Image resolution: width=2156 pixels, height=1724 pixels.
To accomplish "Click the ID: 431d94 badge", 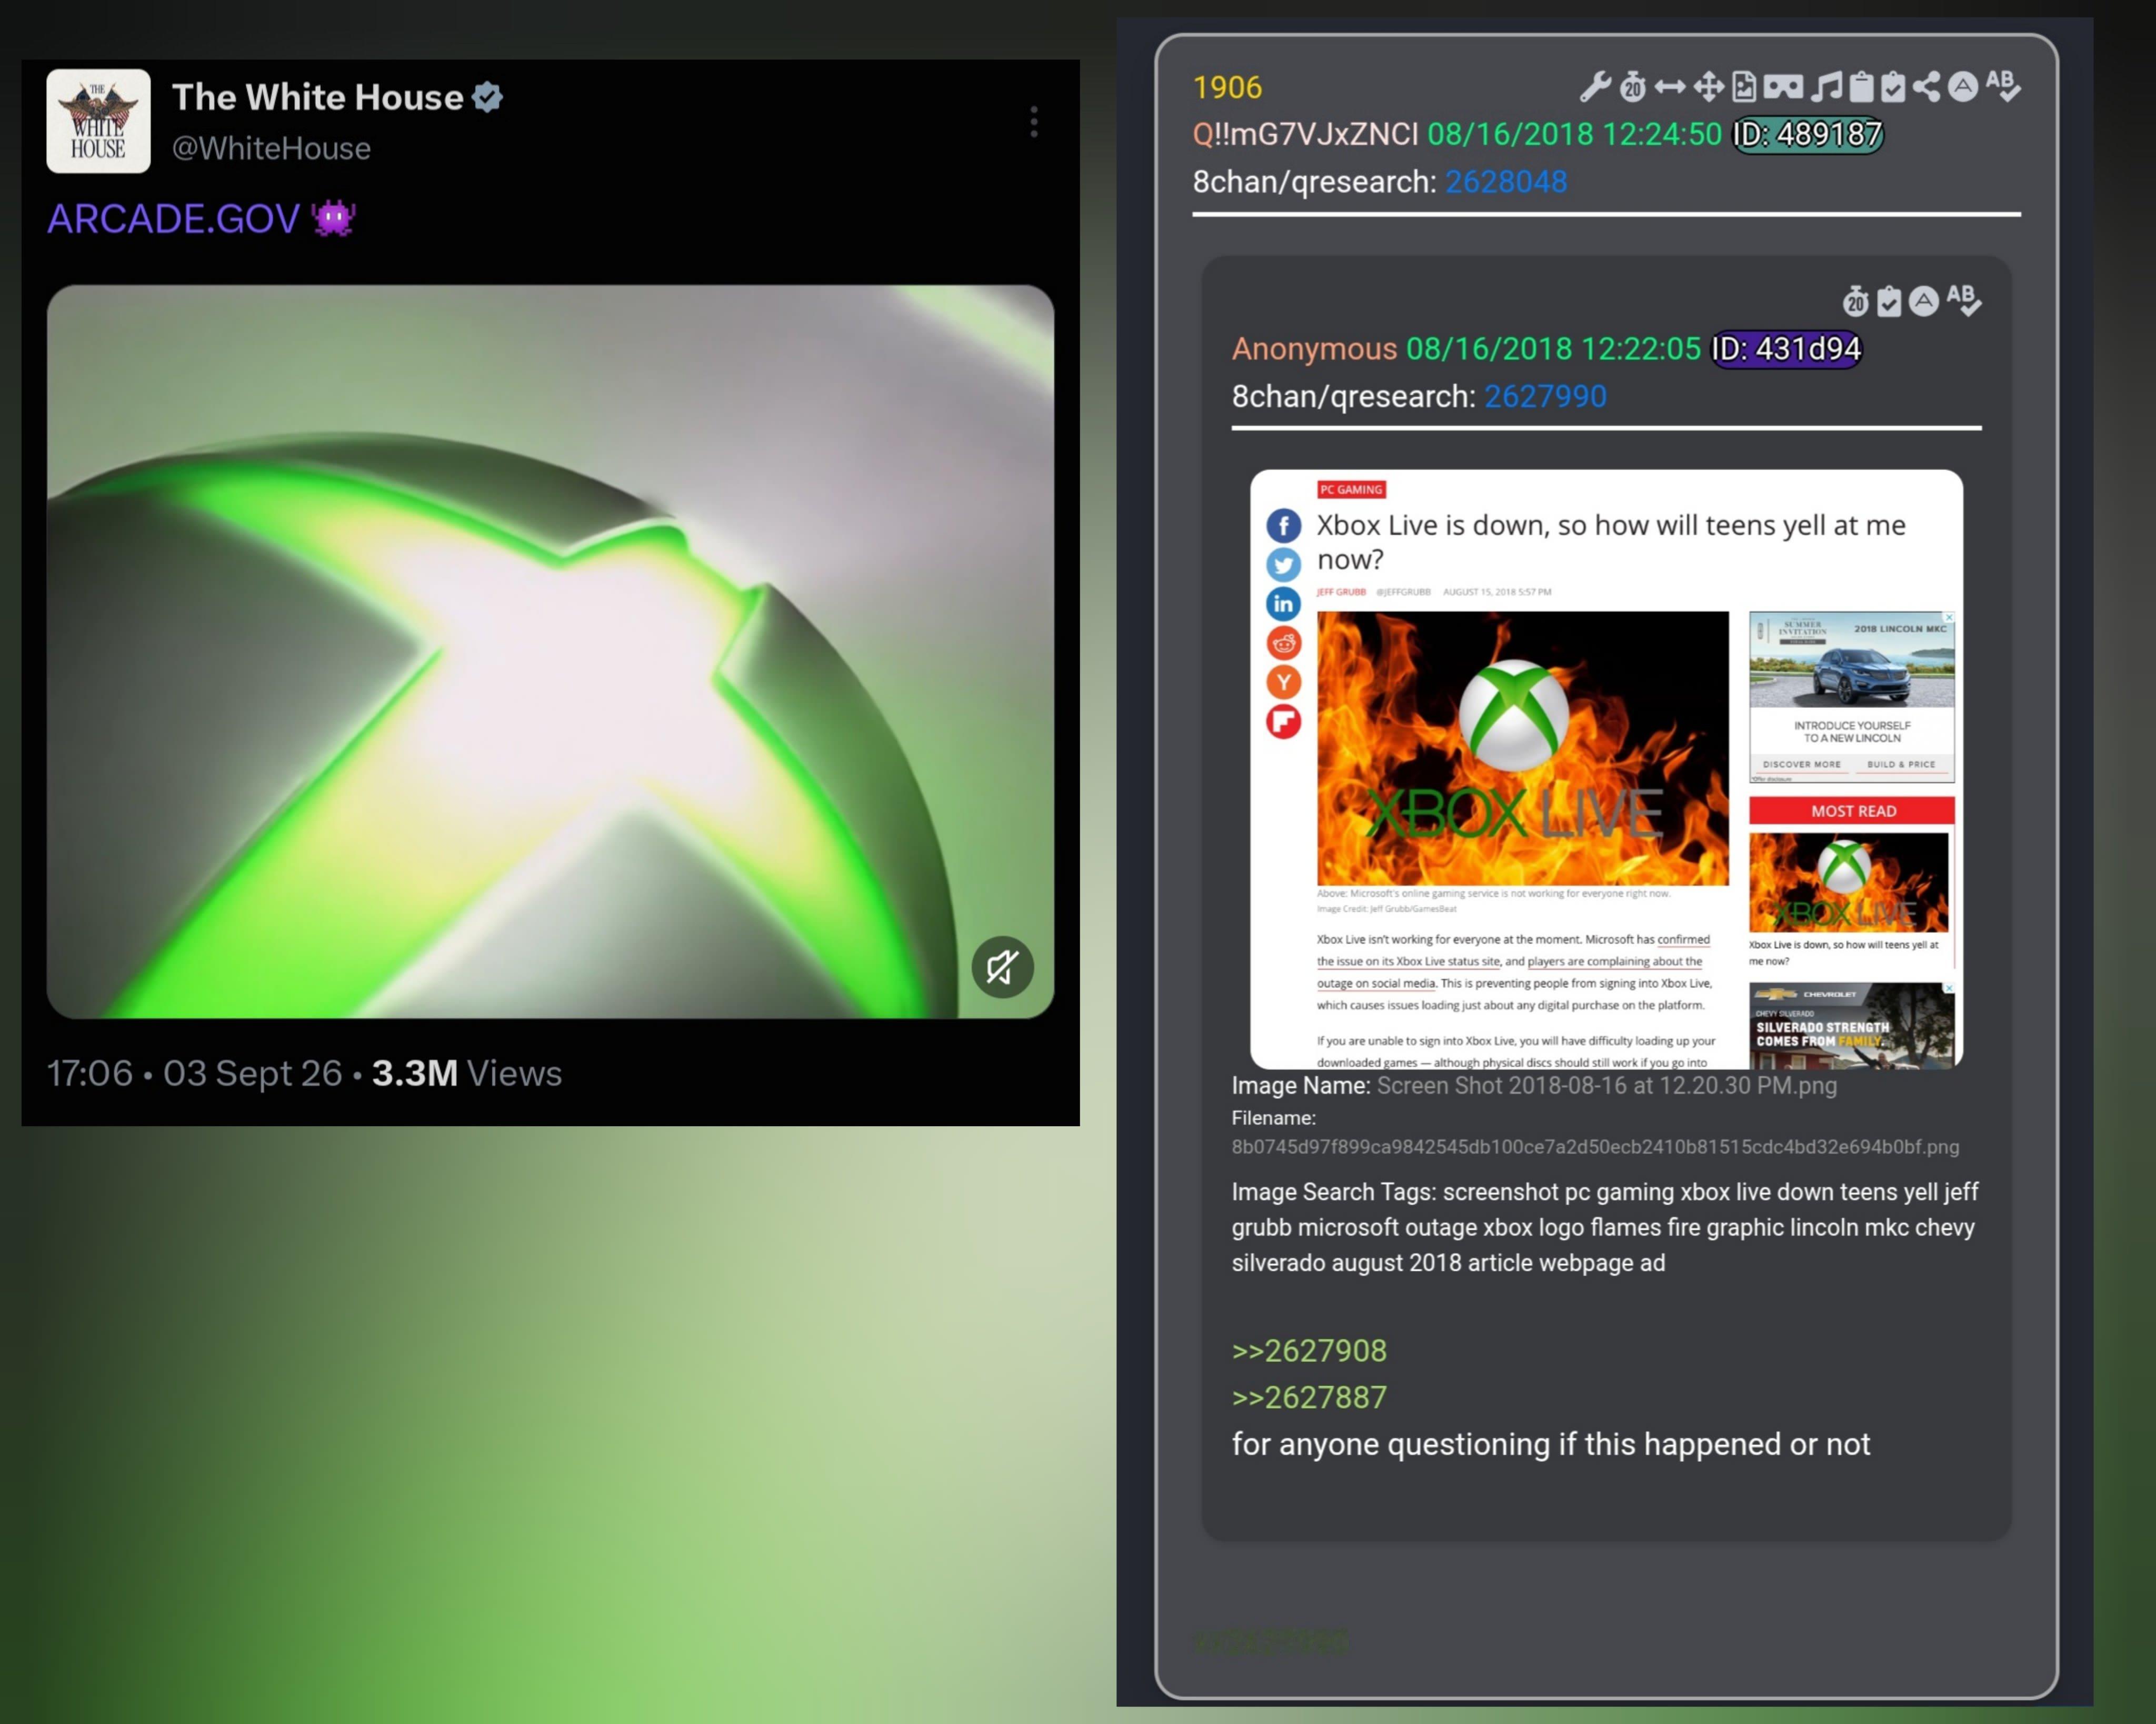I will click(x=1786, y=349).
